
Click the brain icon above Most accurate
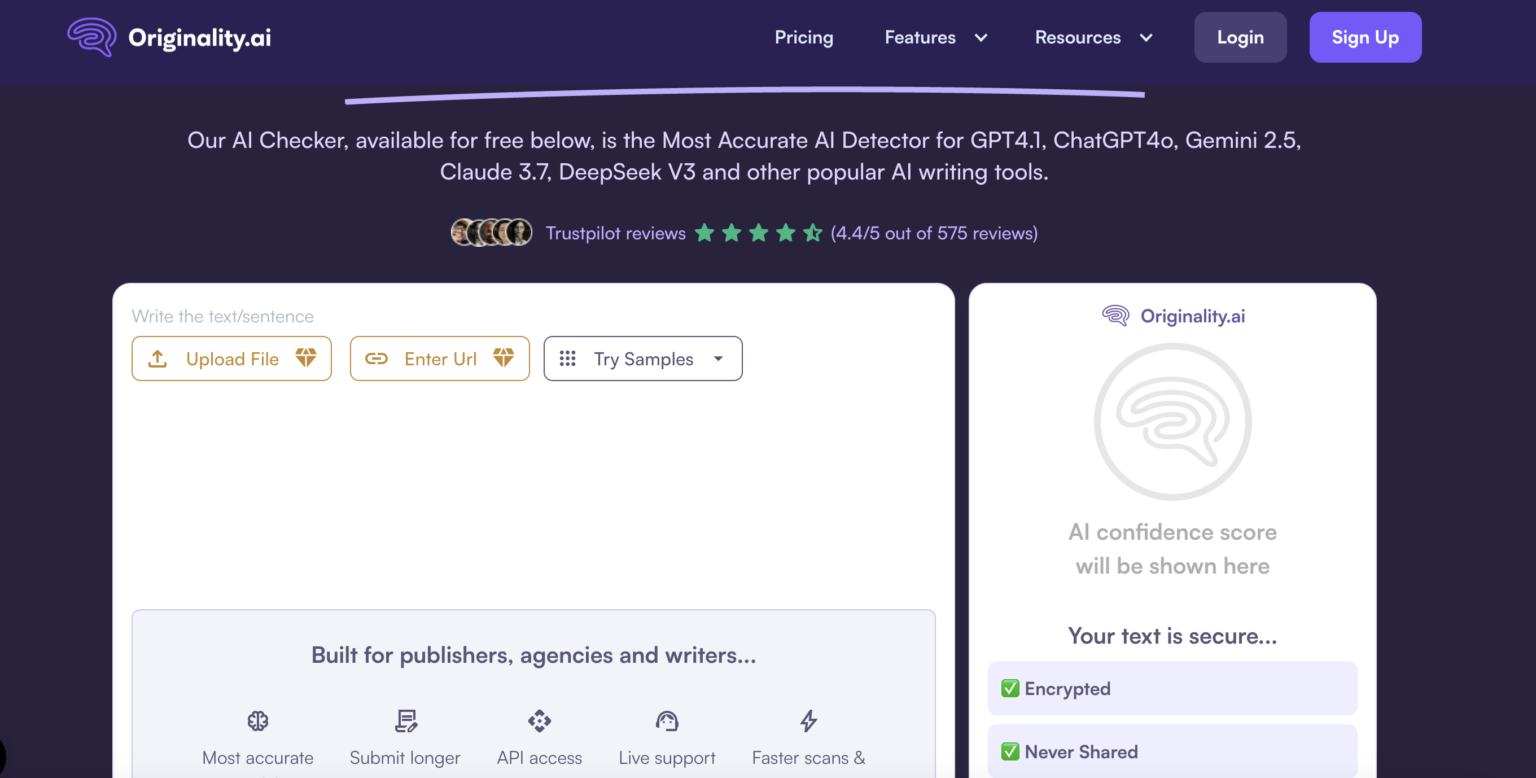pyautogui.click(x=258, y=721)
